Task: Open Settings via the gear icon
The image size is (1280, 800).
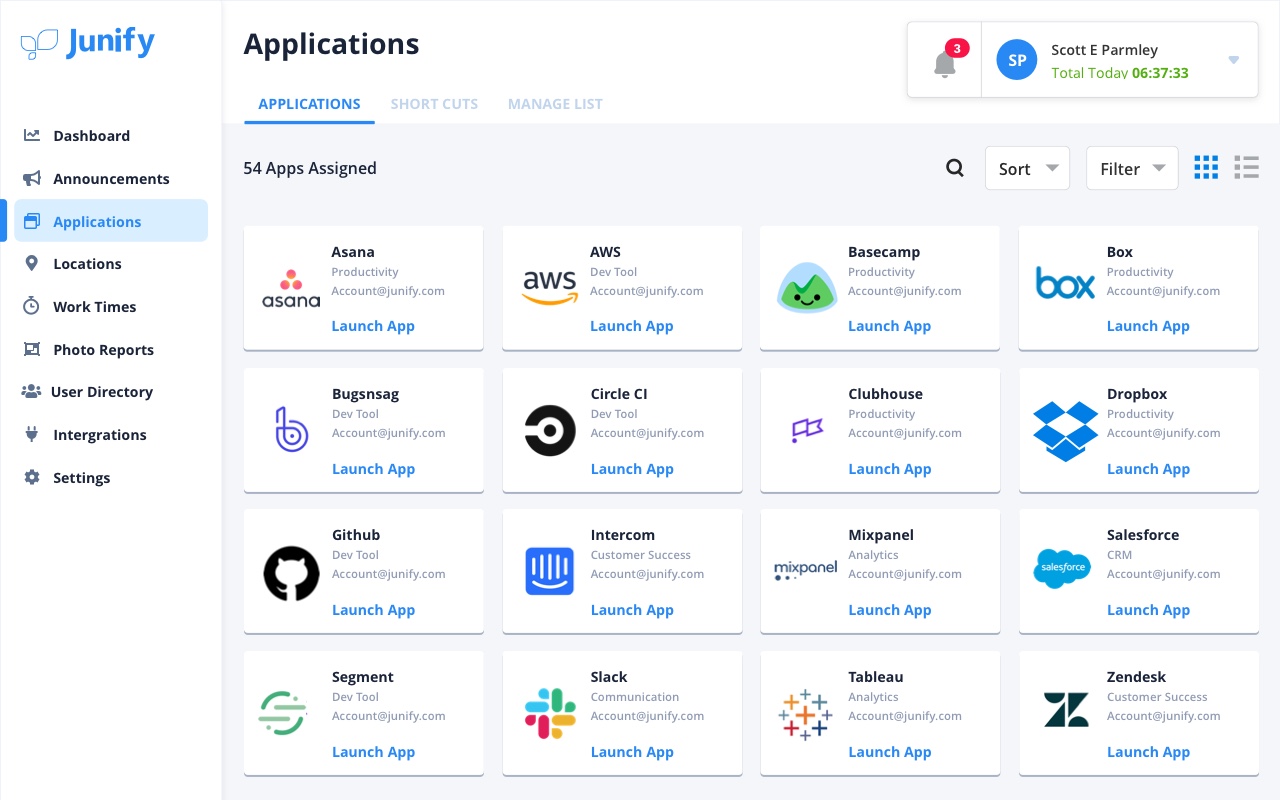Action: (x=31, y=477)
